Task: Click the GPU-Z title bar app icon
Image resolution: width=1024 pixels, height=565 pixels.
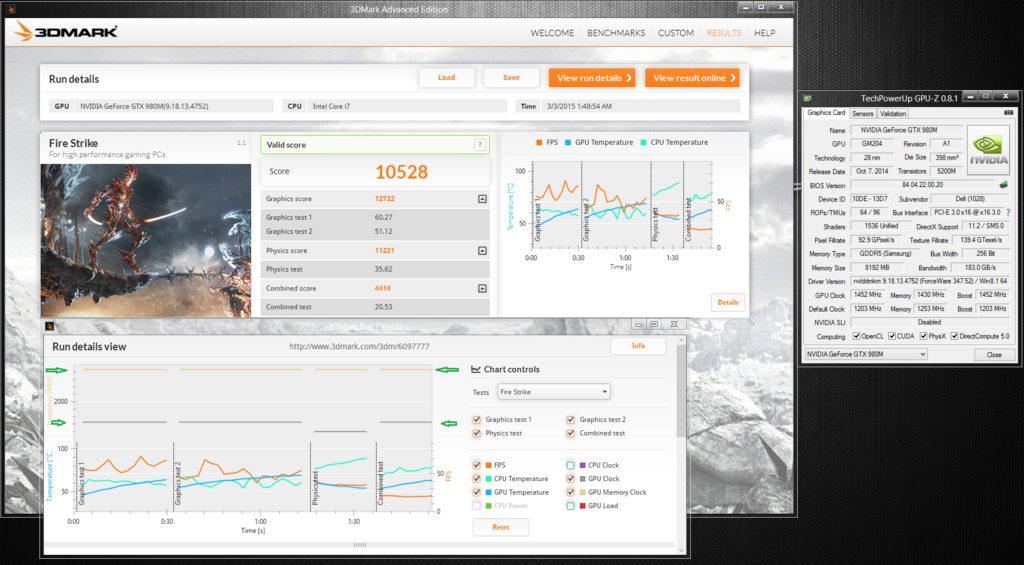Action: click(808, 95)
